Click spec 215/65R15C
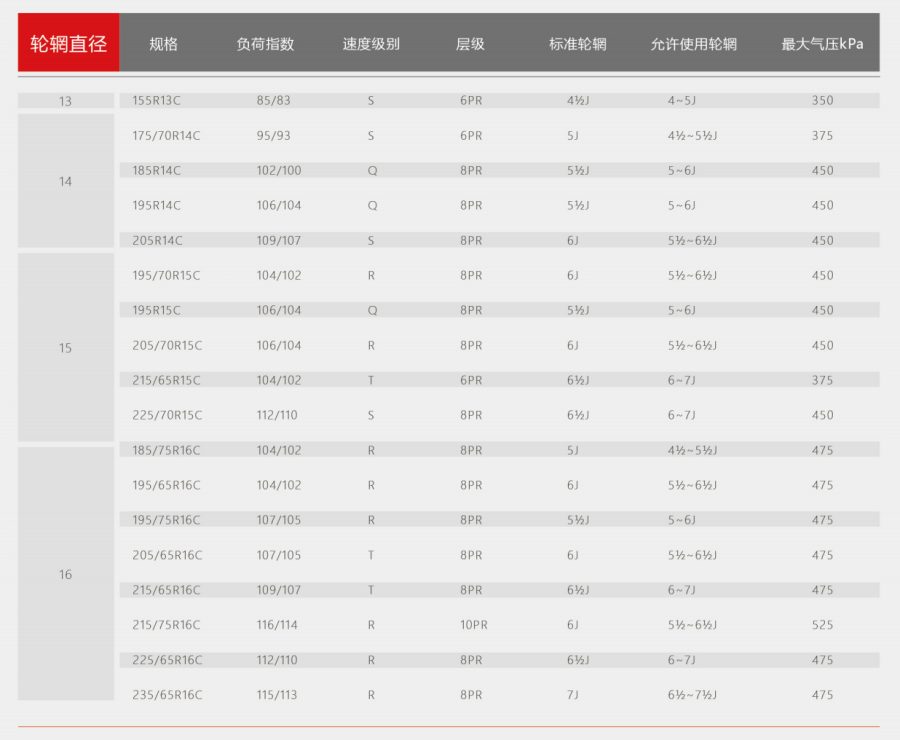This screenshot has width=900, height=740. click(166, 380)
